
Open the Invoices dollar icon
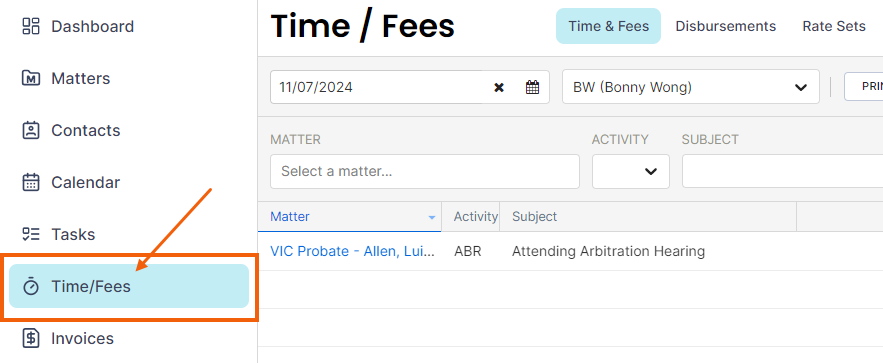pyautogui.click(x=30, y=338)
